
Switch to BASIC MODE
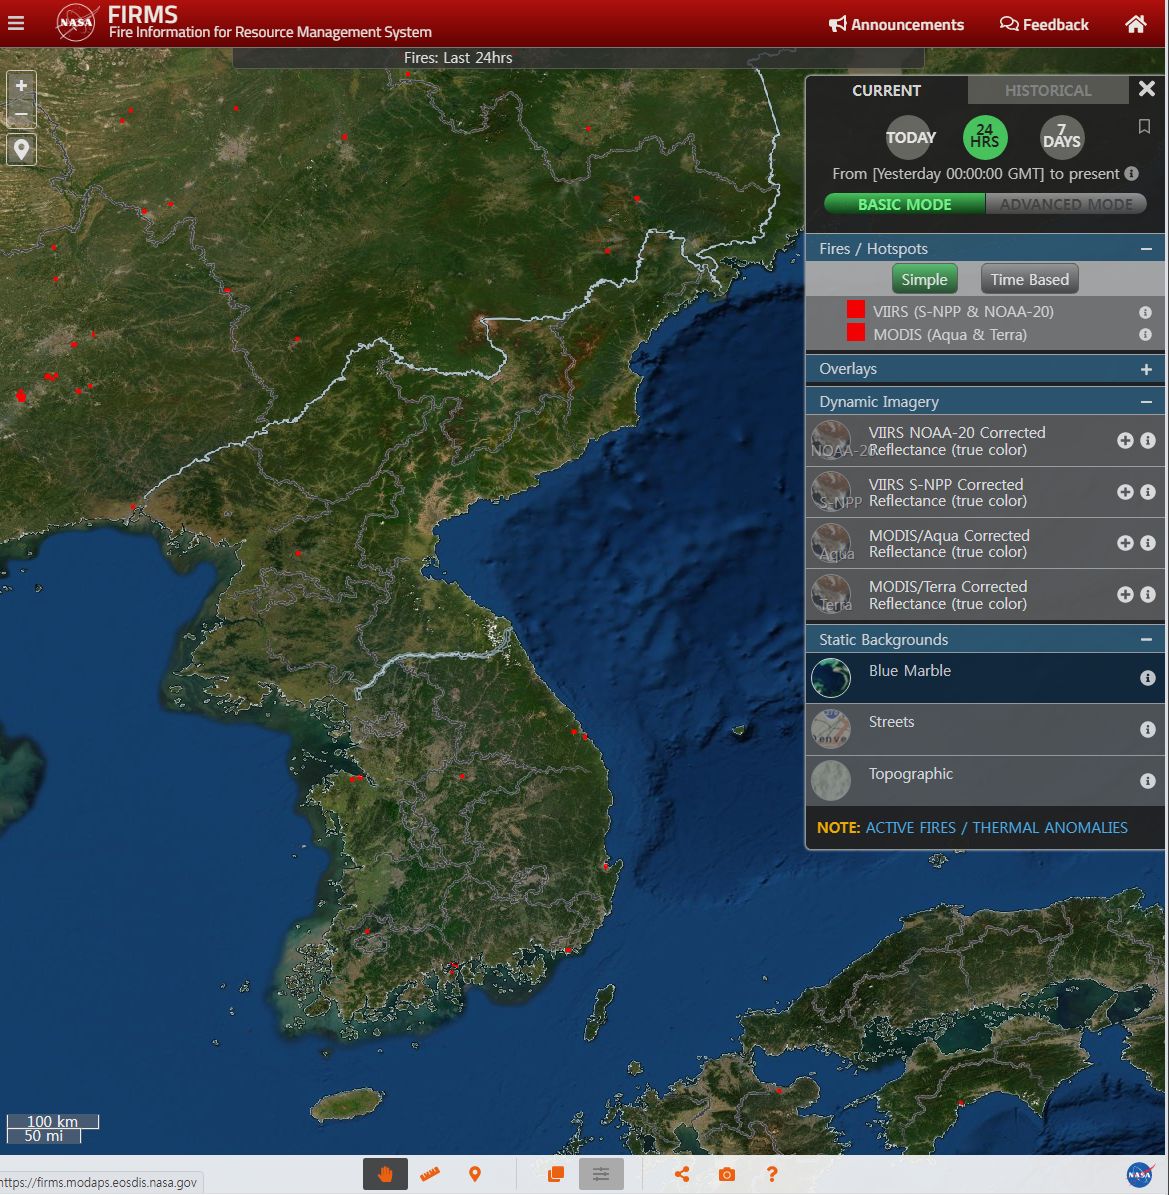tap(905, 204)
